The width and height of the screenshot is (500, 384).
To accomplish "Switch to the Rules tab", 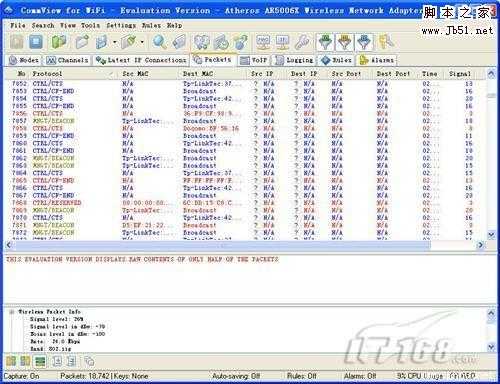I will (336, 60).
